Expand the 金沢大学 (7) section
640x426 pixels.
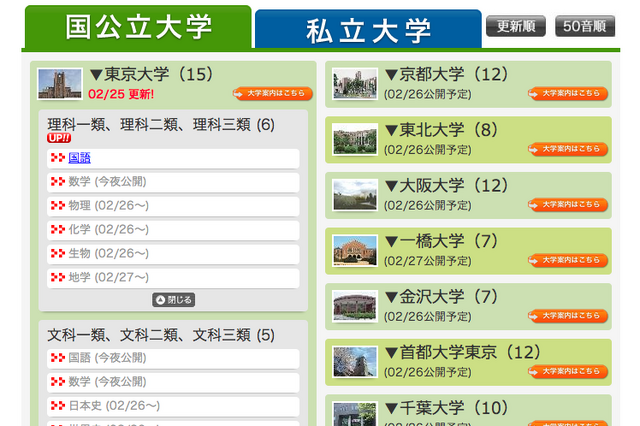point(441,297)
